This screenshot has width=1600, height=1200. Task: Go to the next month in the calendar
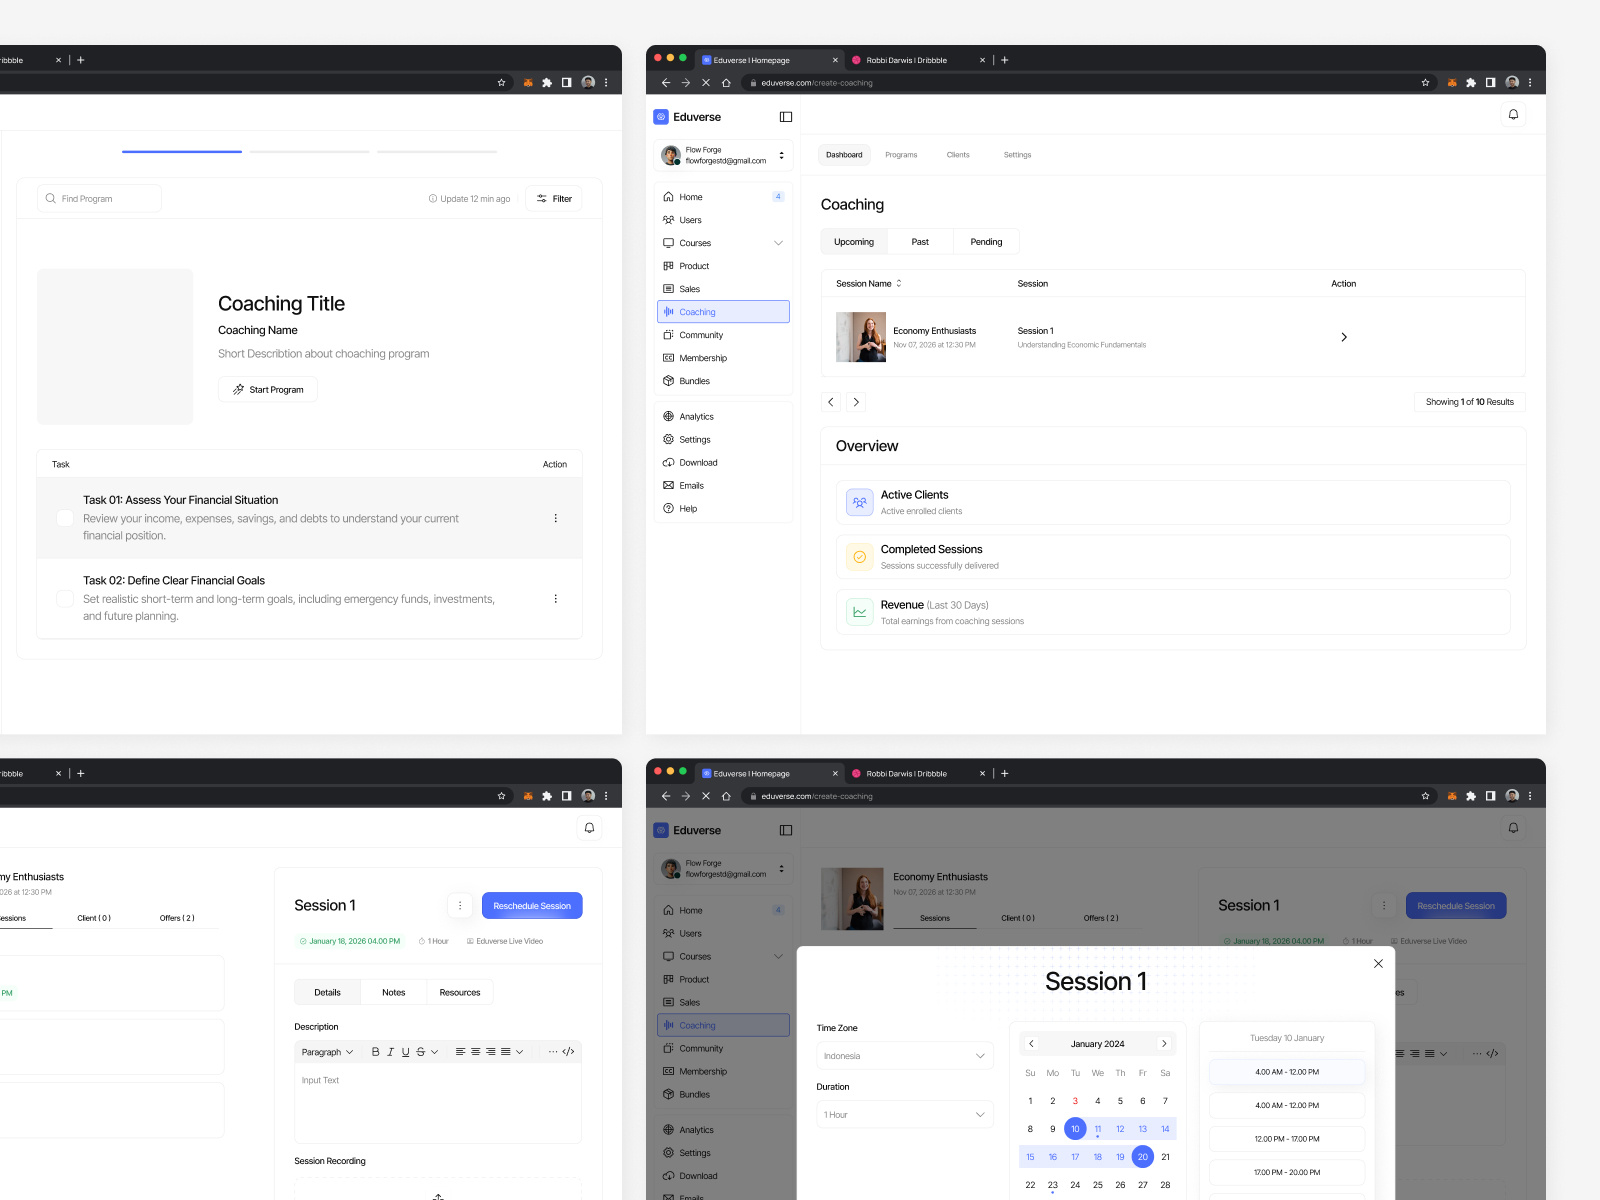1164,1044
